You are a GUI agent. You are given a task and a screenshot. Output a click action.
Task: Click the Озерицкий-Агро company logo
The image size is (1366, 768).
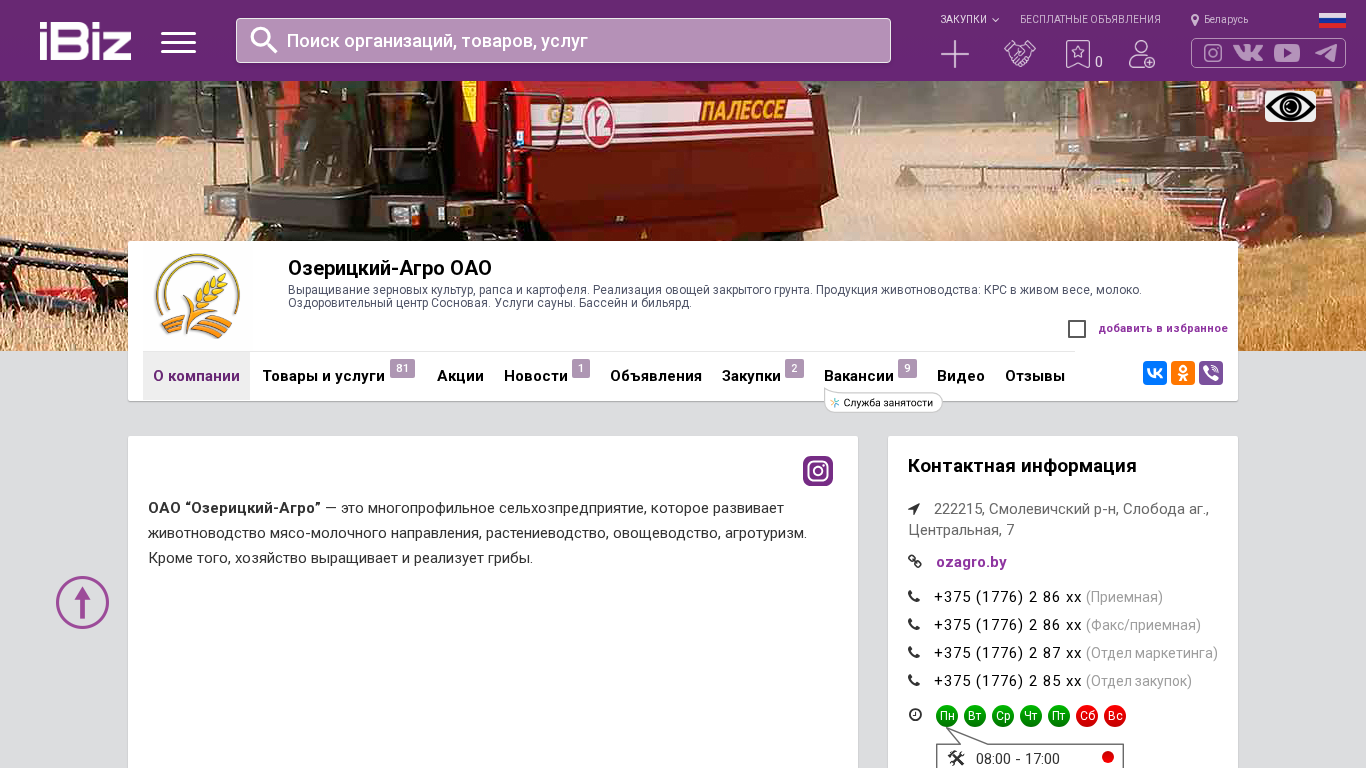click(x=197, y=296)
